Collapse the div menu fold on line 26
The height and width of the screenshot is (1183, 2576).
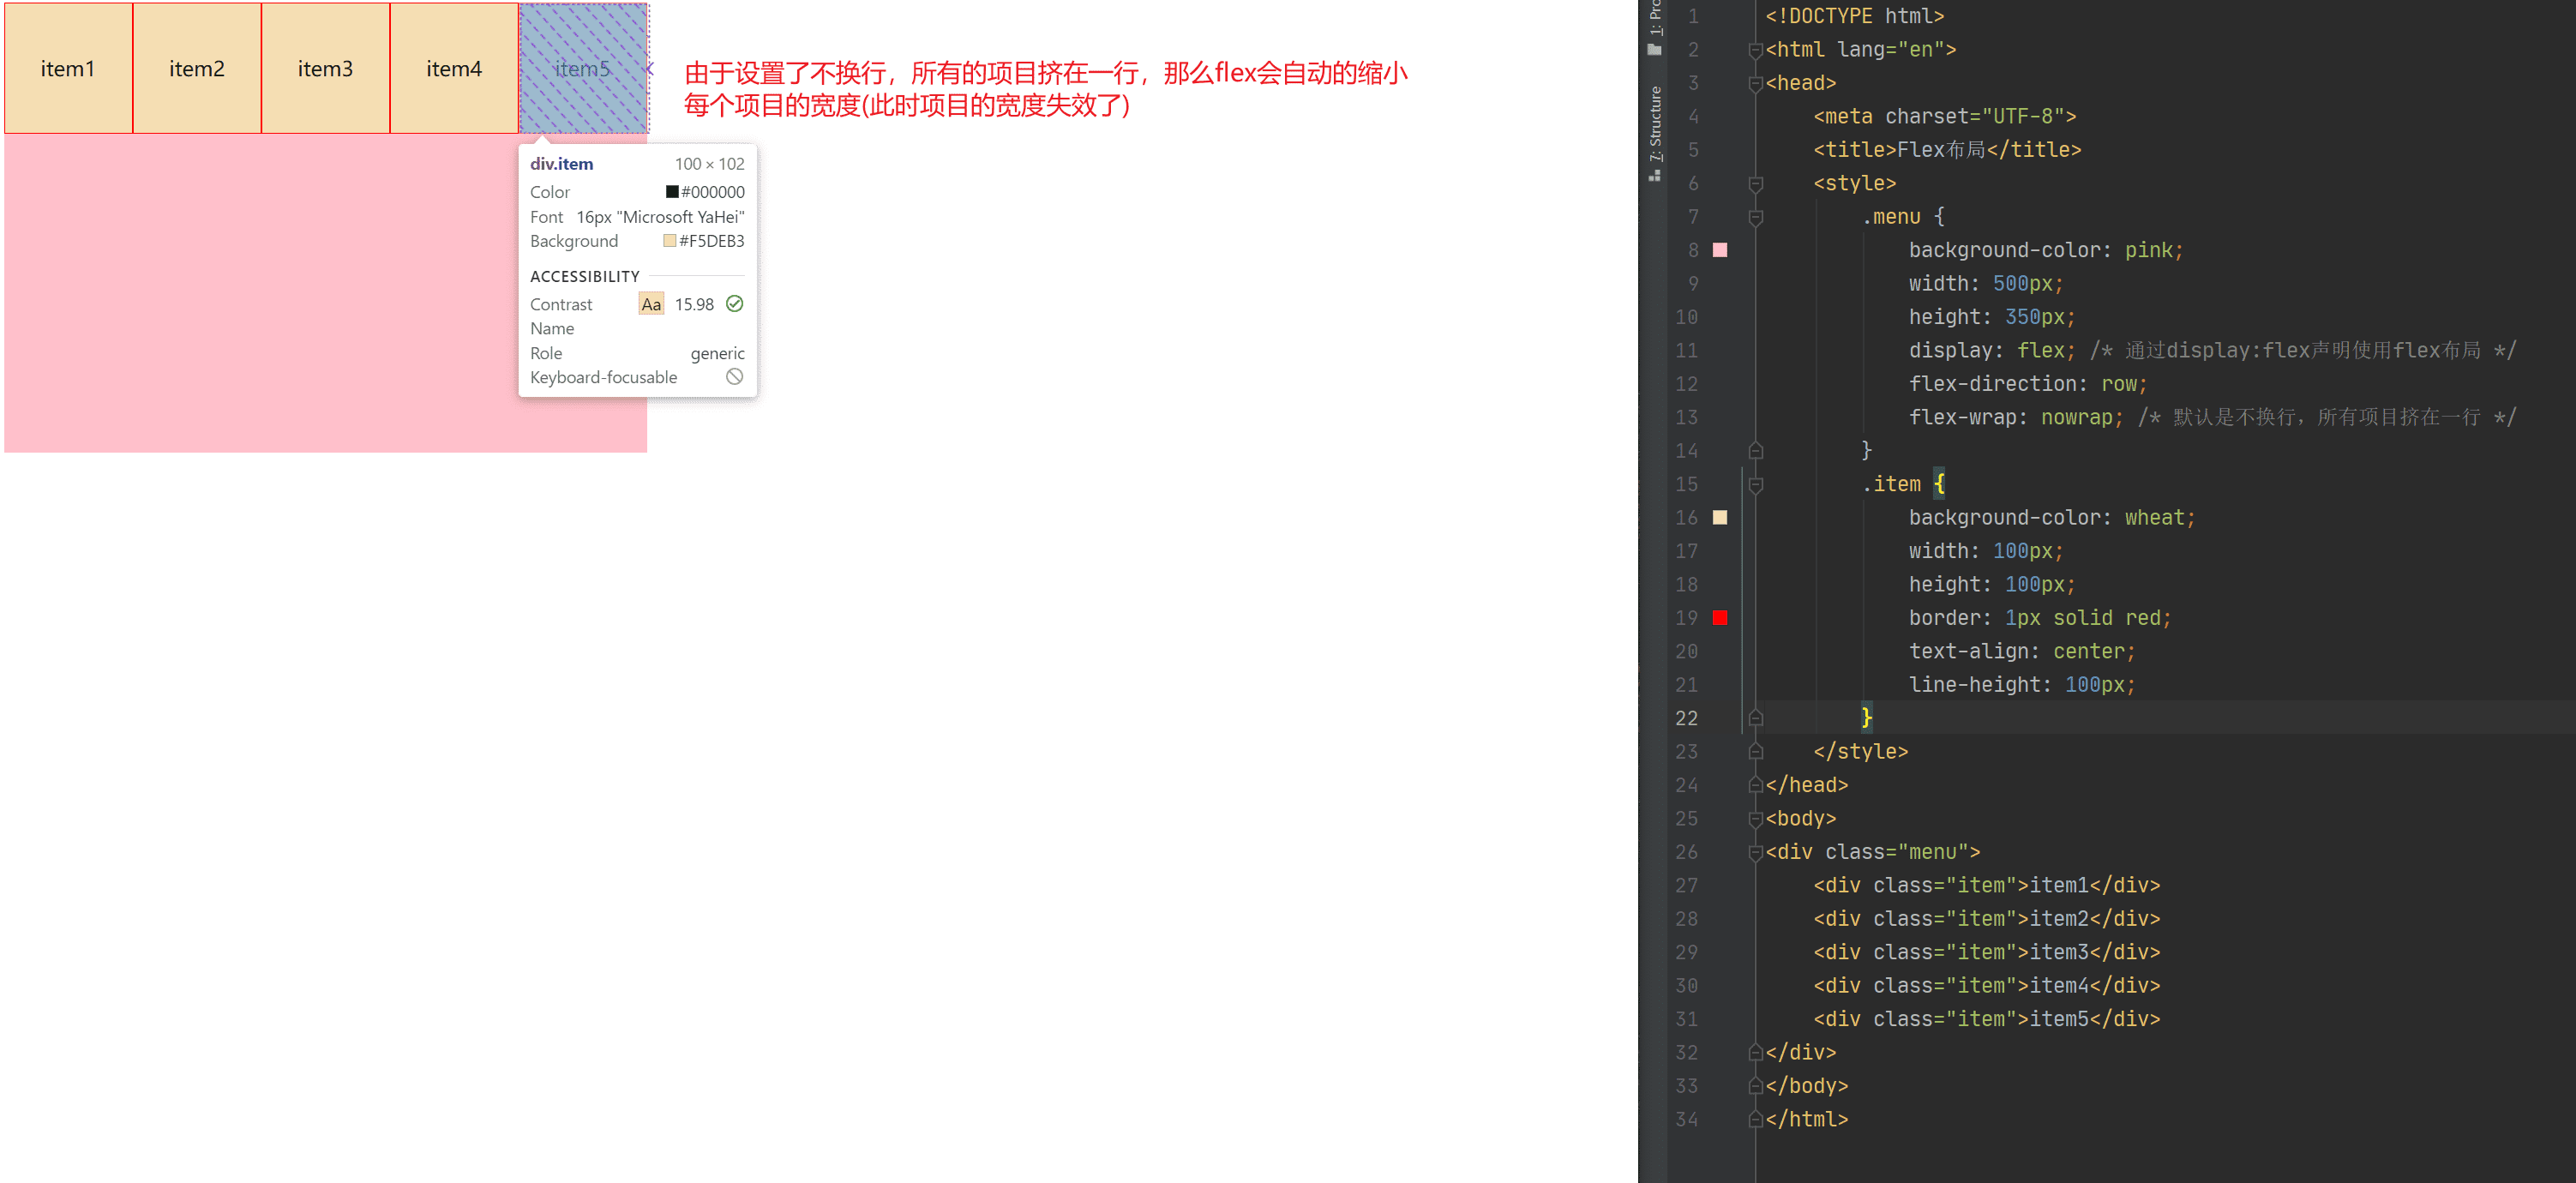click(1755, 852)
